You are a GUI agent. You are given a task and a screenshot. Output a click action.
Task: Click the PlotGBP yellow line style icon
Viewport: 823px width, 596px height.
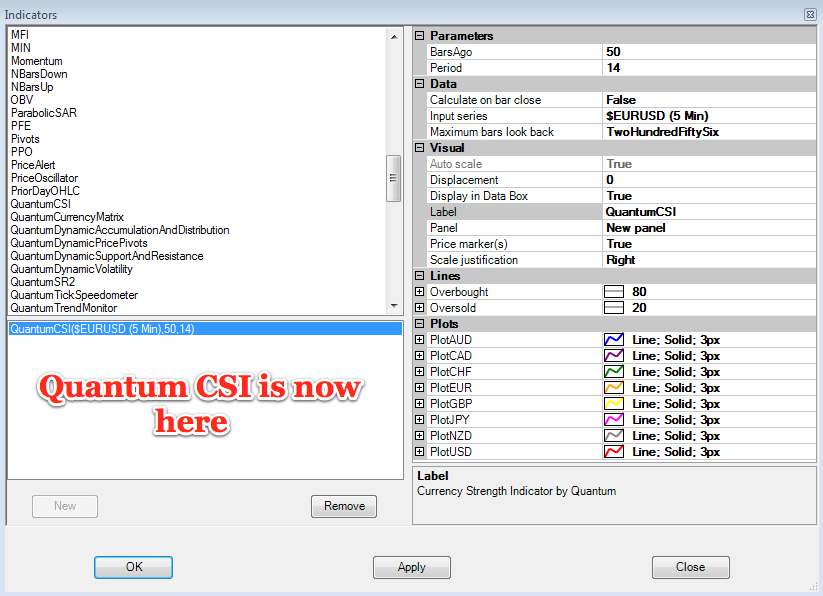click(614, 403)
